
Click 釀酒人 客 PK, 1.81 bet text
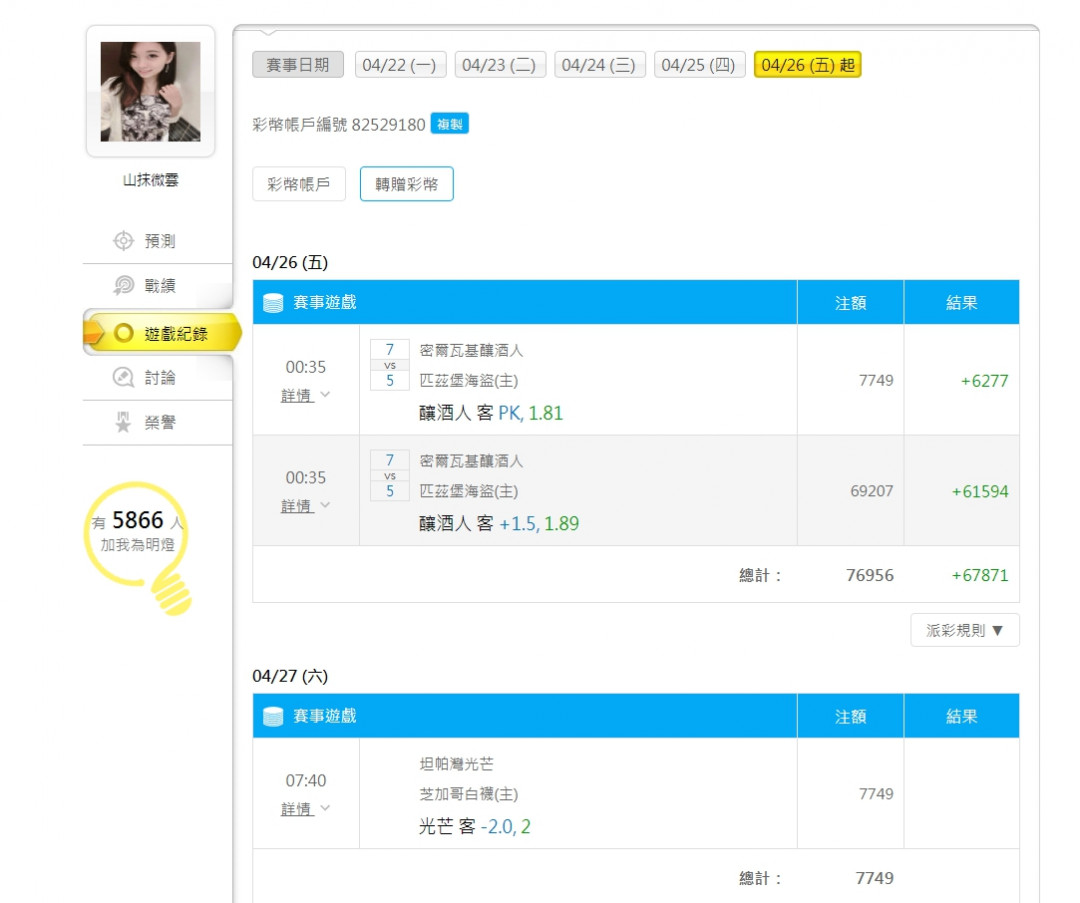490,413
